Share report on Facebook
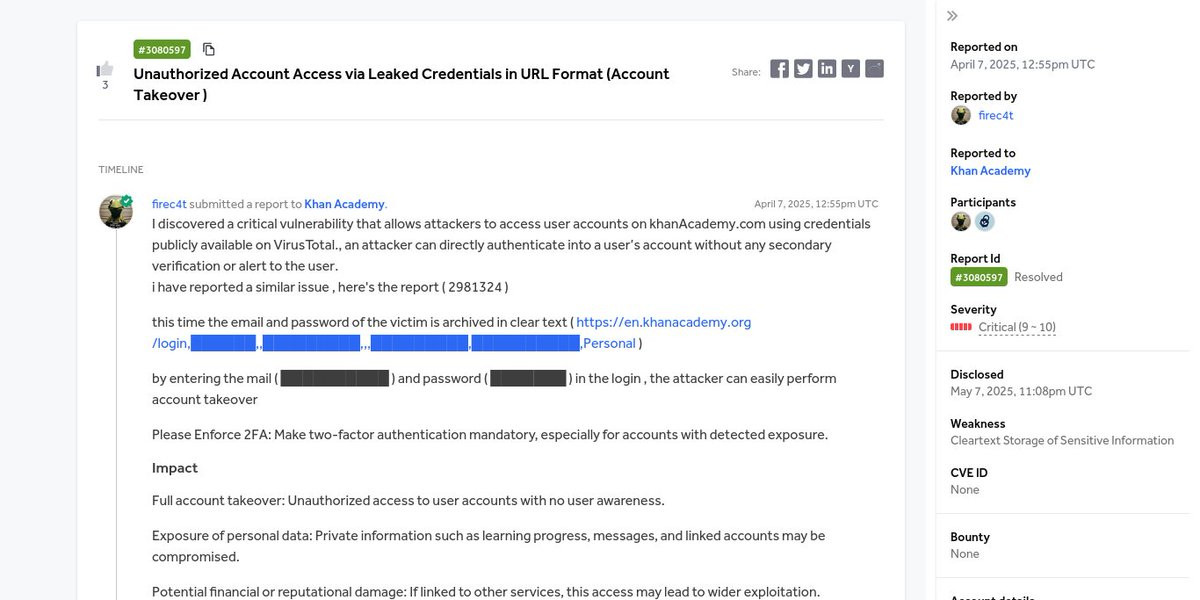This screenshot has height=600, width=1200. point(779,69)
